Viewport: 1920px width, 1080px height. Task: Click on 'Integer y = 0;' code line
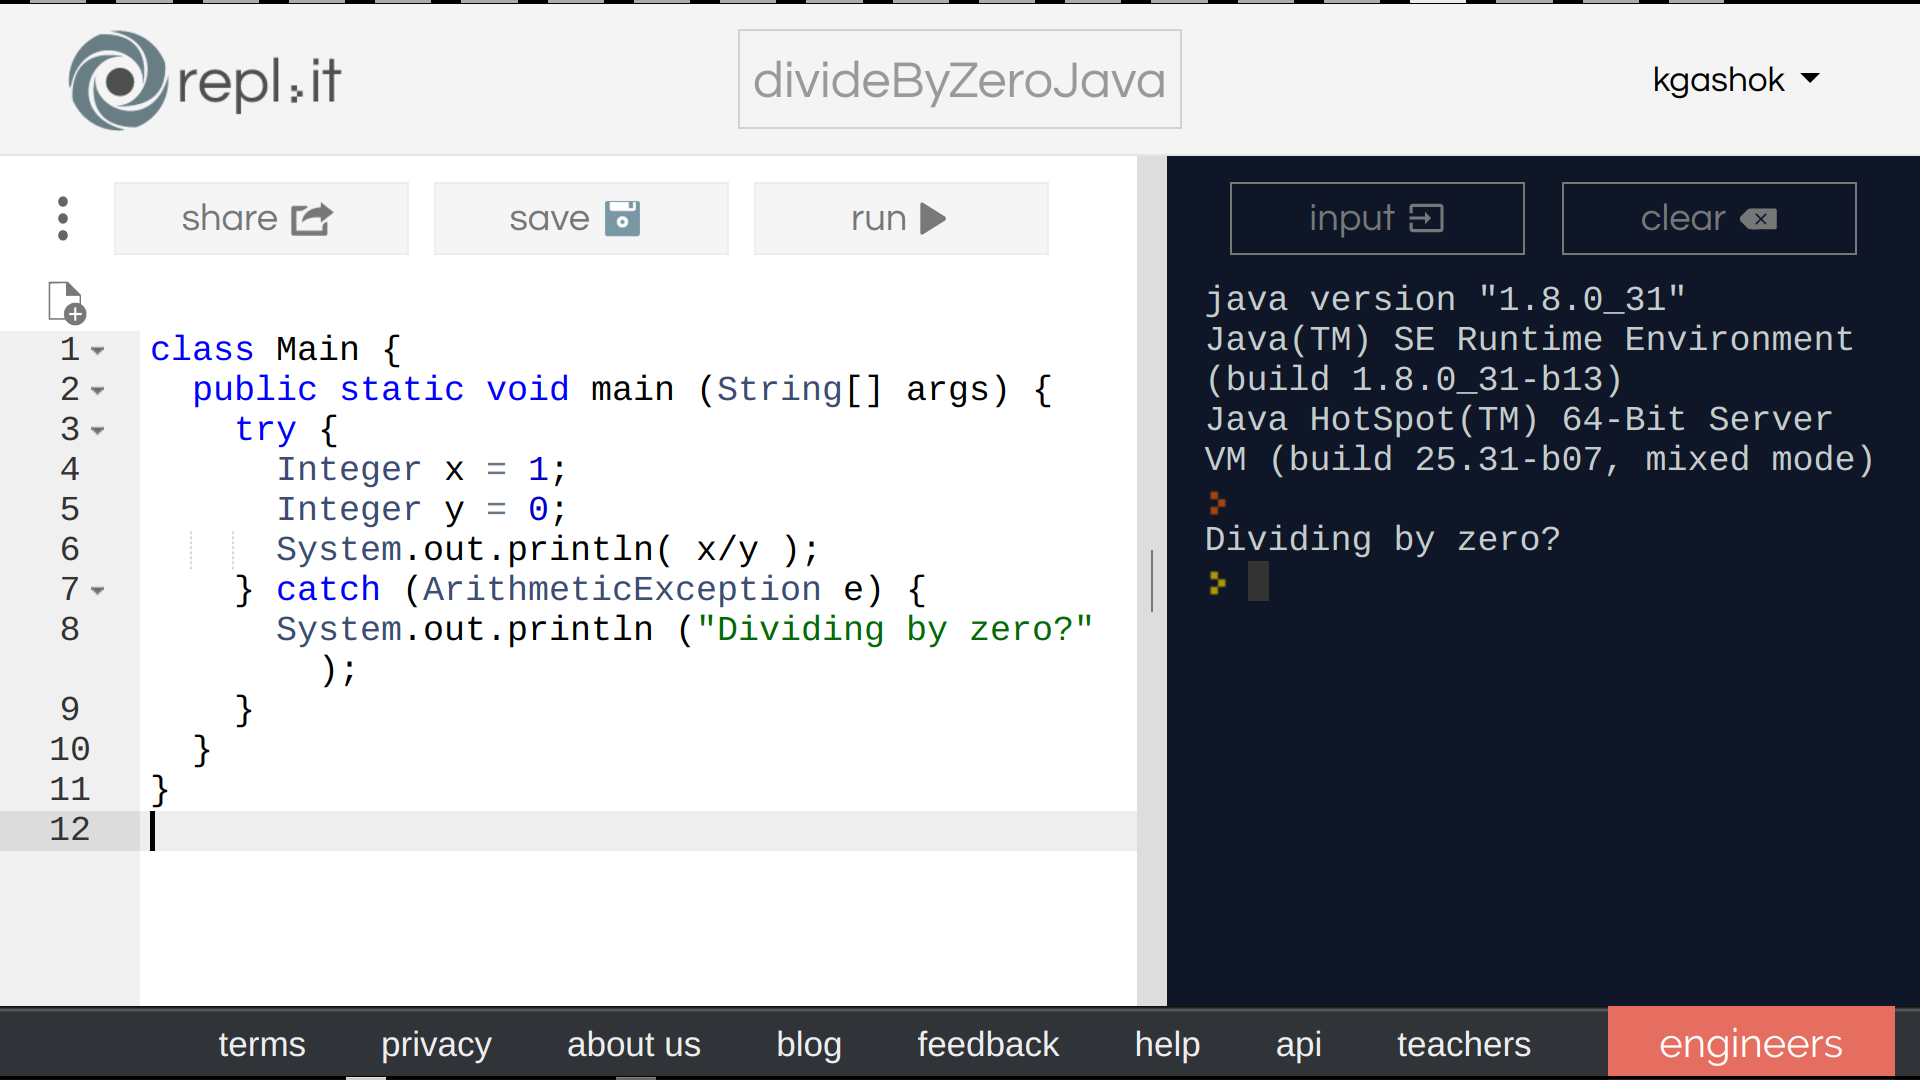tap(422, 510)
